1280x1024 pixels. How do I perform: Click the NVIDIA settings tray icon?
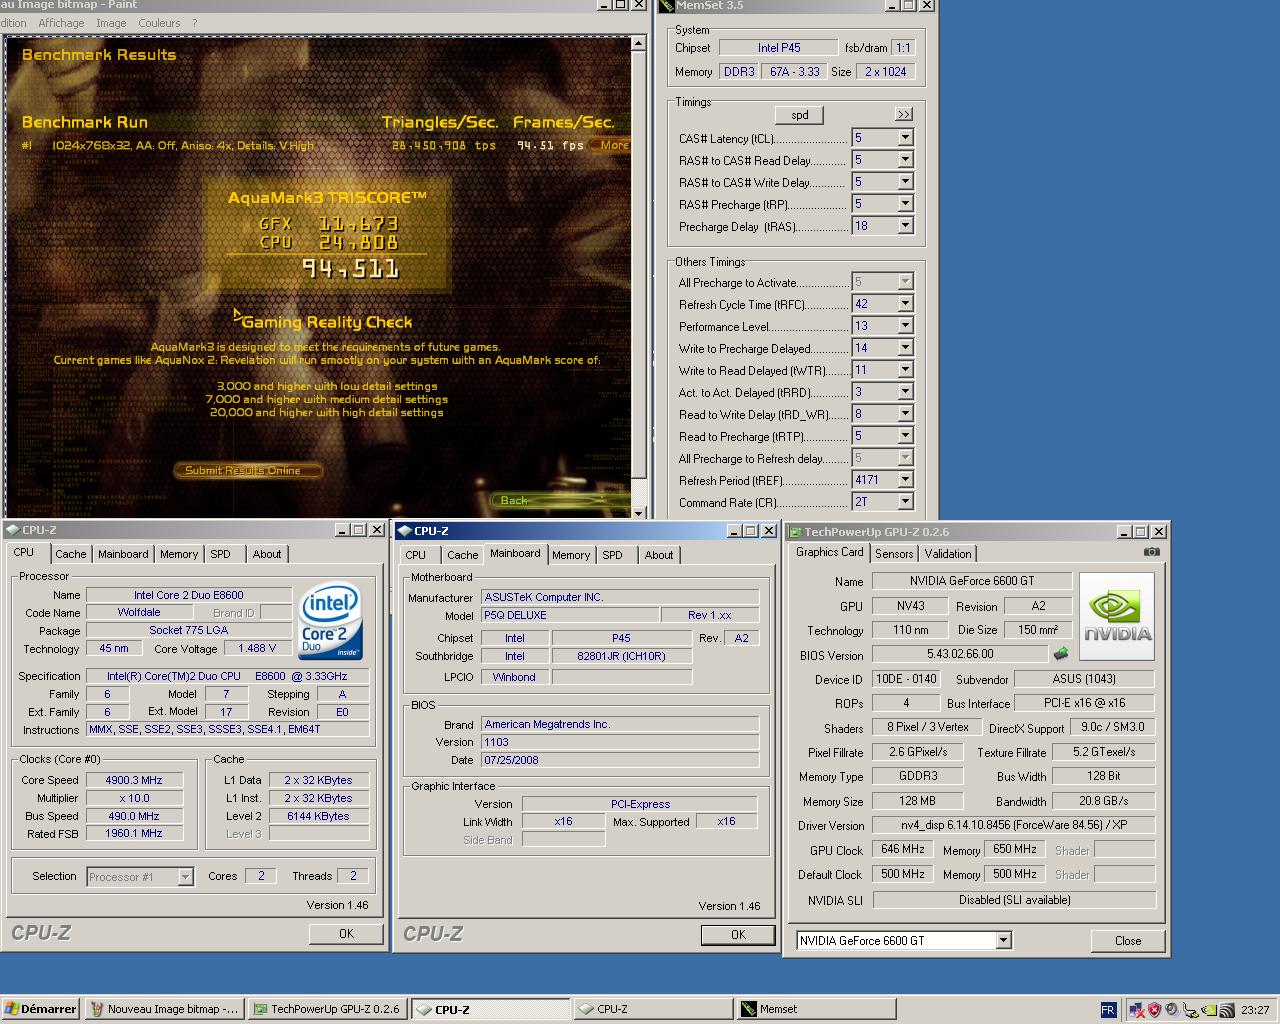pos(1209,1010)
